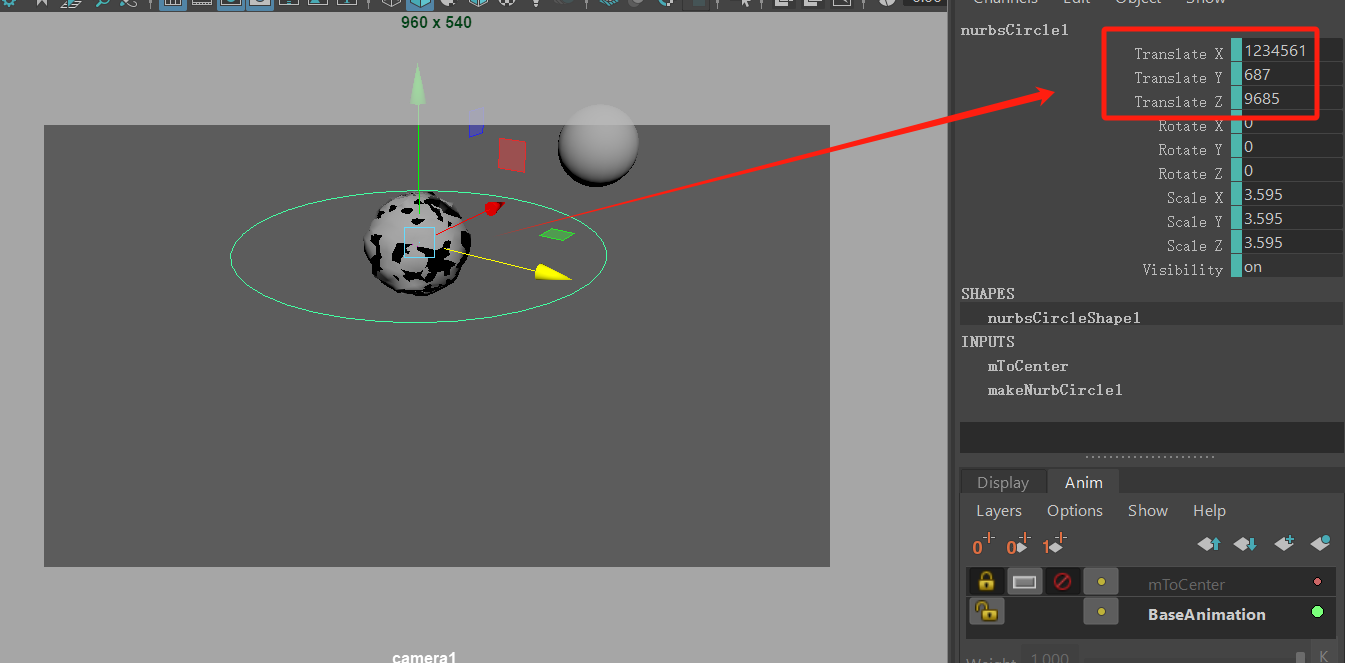Image resolution: width=1345 pixels, height=663 pixels.
Task: Click the center handle of the move manipulator
Action: 418,242
